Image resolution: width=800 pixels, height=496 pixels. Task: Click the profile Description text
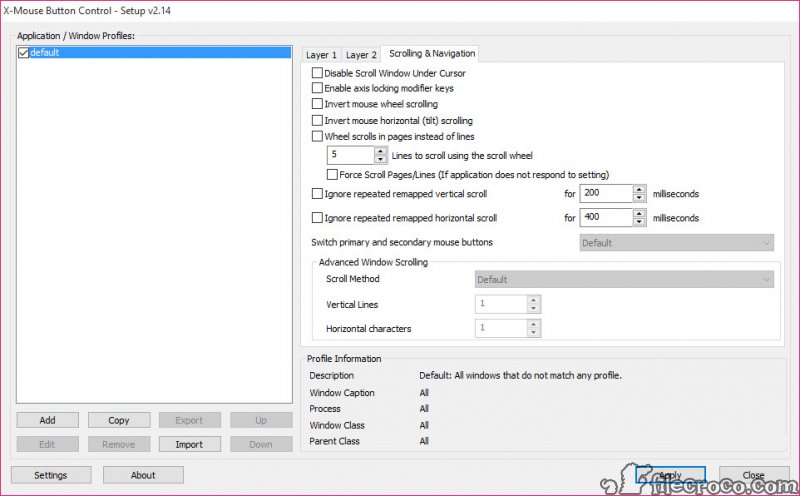pyautogui.click(x=520, y=375)
